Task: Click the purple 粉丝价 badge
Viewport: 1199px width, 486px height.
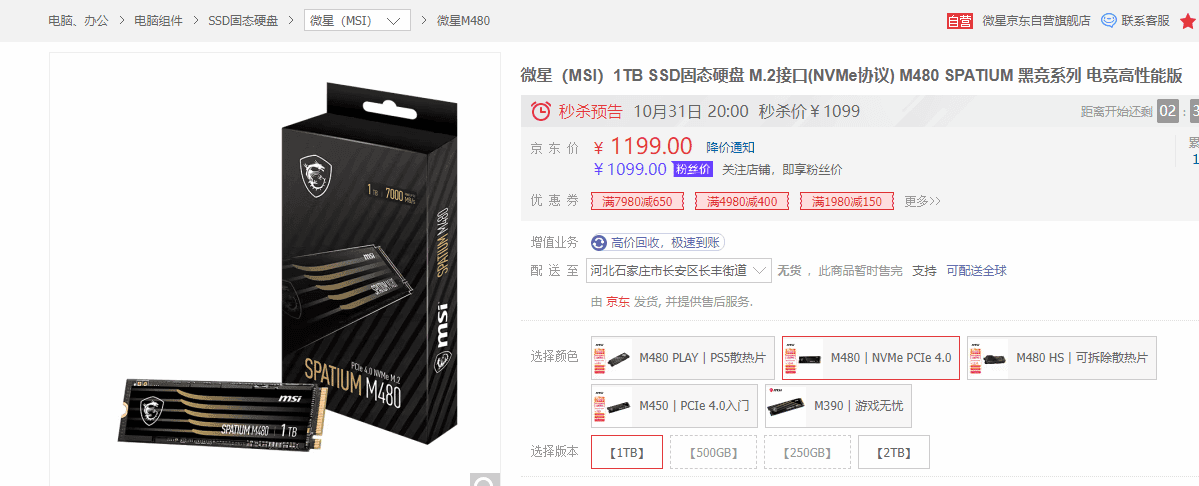Action: pos(694,169)
